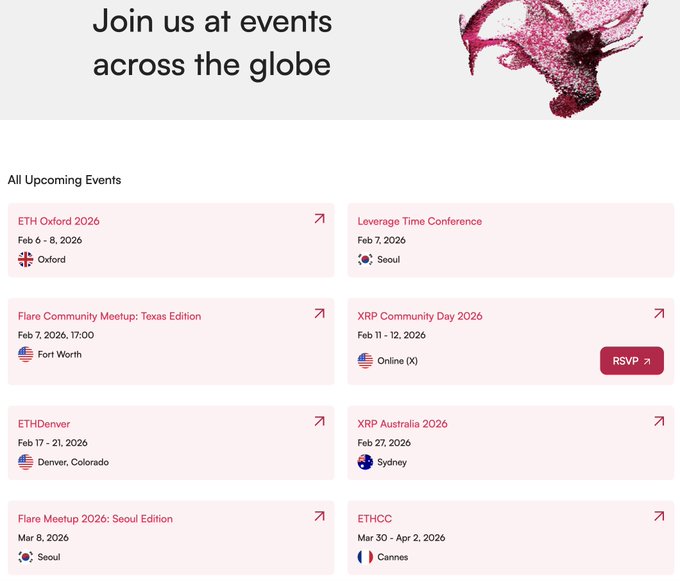This screenshot has width=680, height=581.
Task: Open the XRP Australia 2026 title link
Action: click(403, 424)
